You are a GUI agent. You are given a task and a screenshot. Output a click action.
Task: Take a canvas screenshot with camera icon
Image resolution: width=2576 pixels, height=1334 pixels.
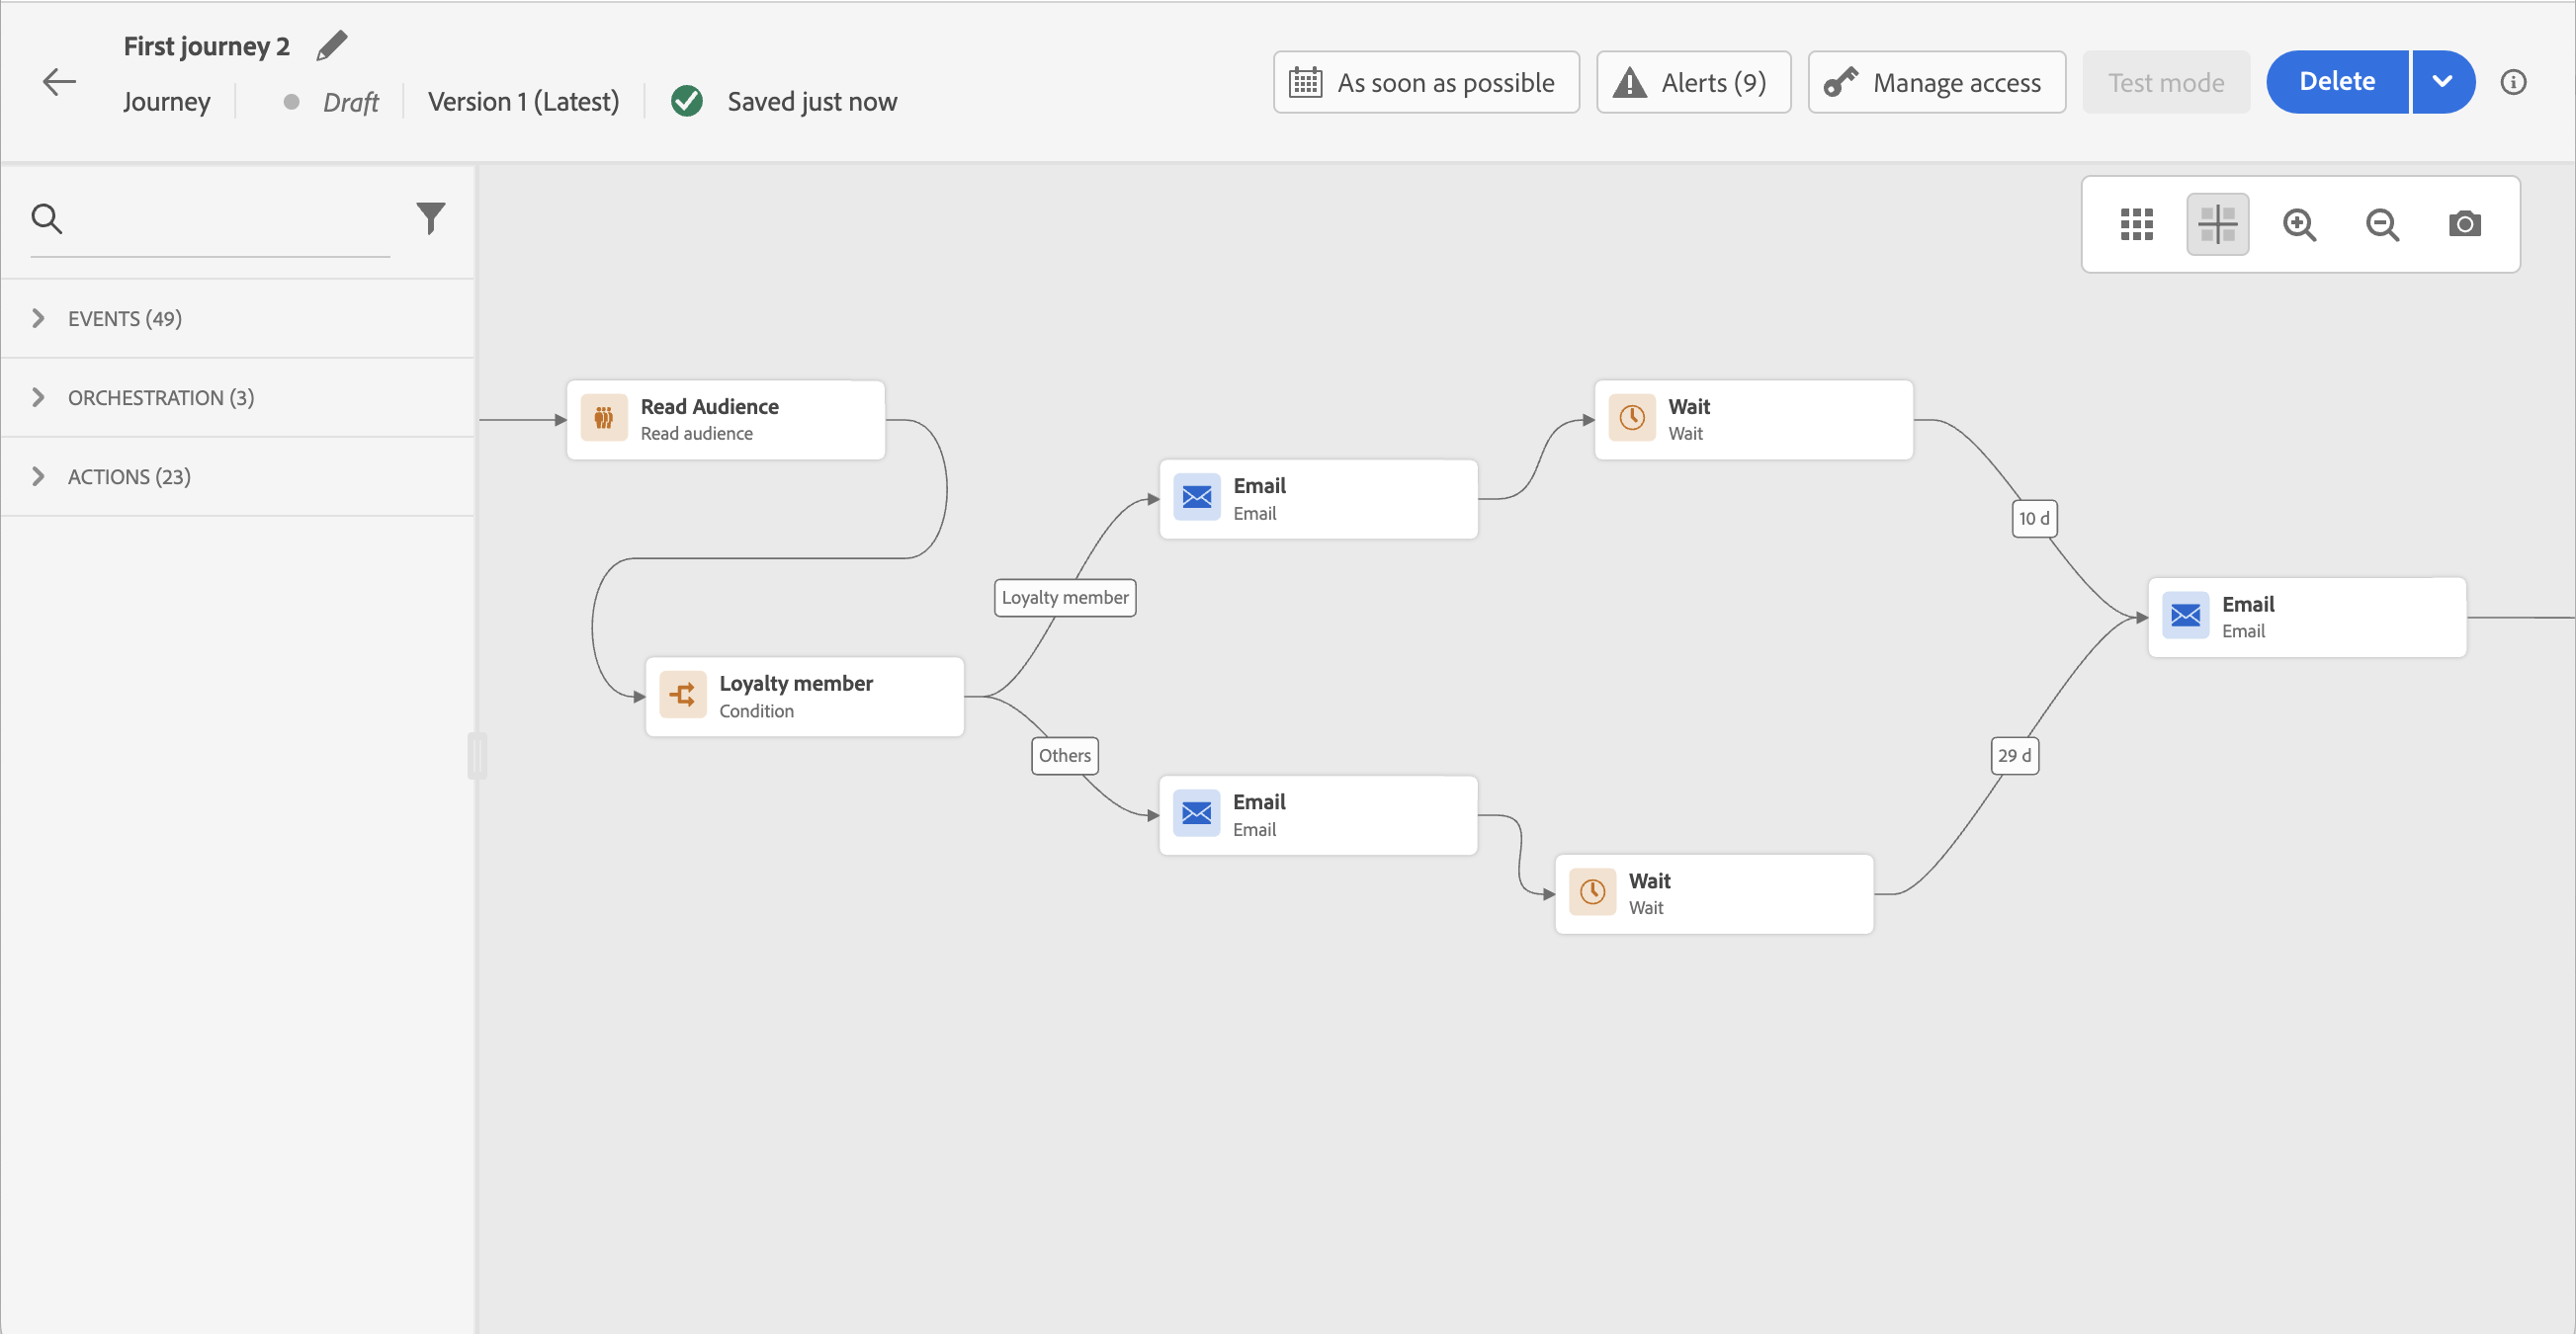[2464, 224]
